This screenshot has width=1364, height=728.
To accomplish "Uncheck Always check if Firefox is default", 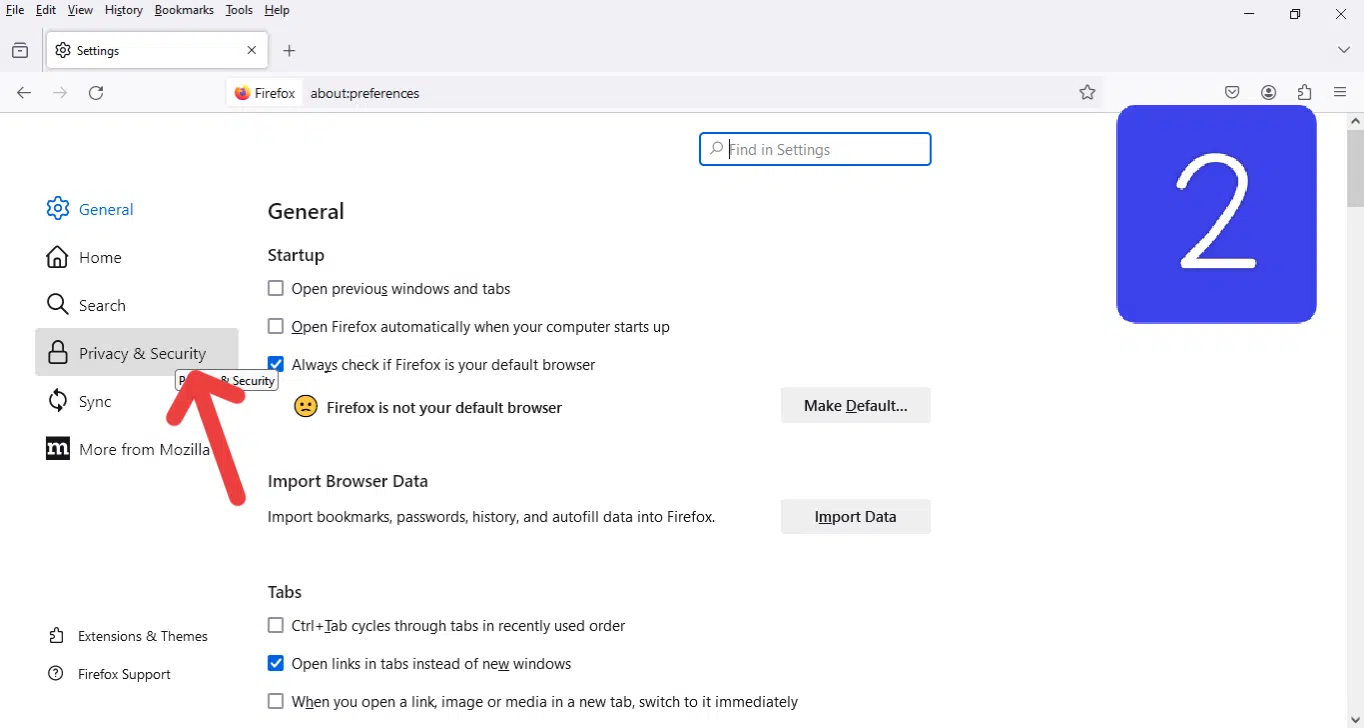I will point(276,365).
